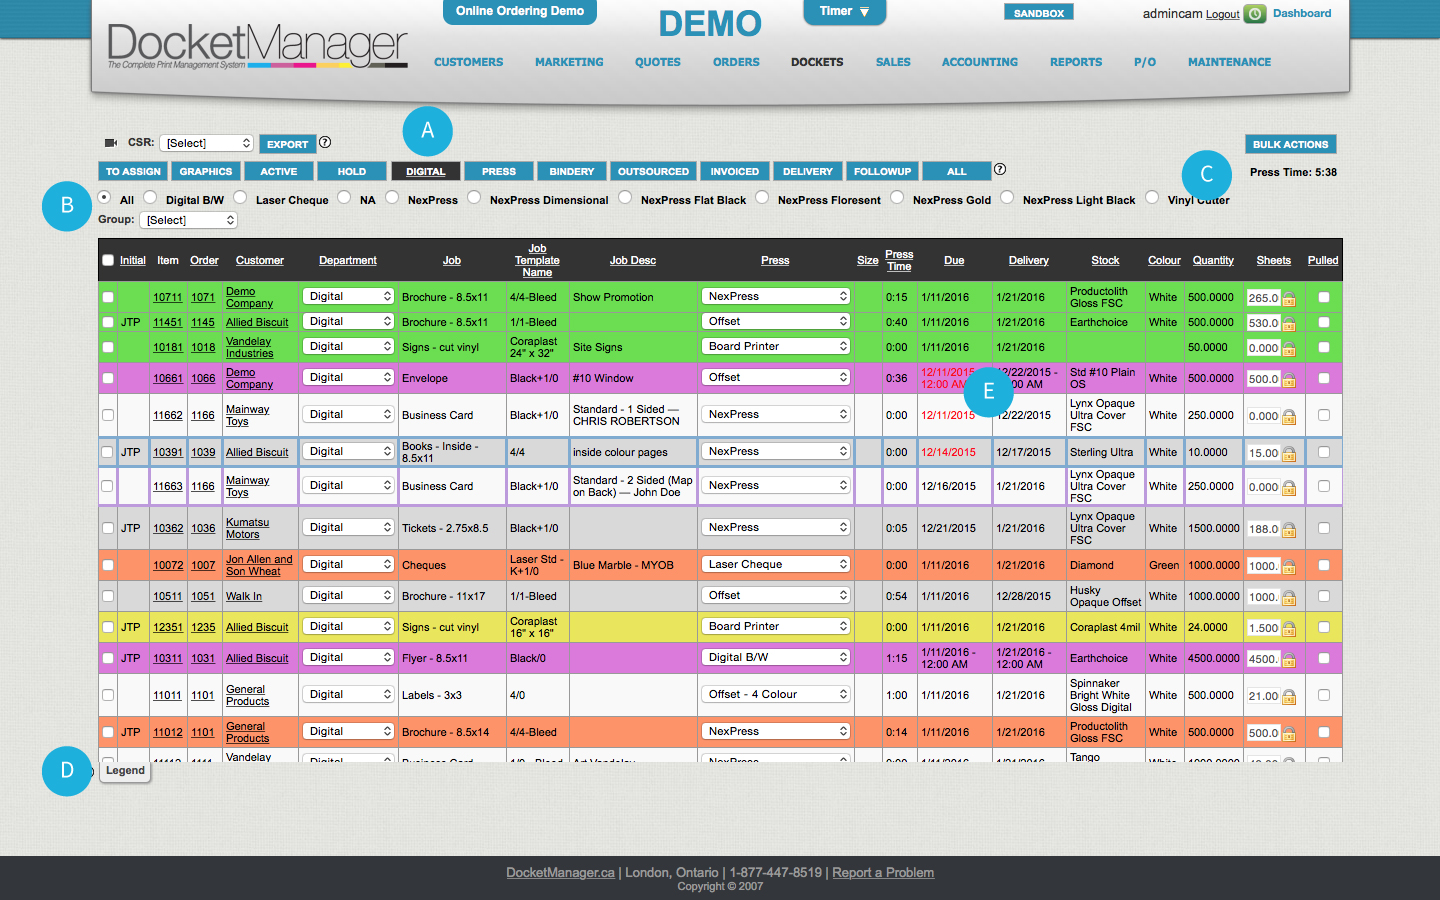
Task: Check the row checkbox for order 11662
Action: (108, 414)
